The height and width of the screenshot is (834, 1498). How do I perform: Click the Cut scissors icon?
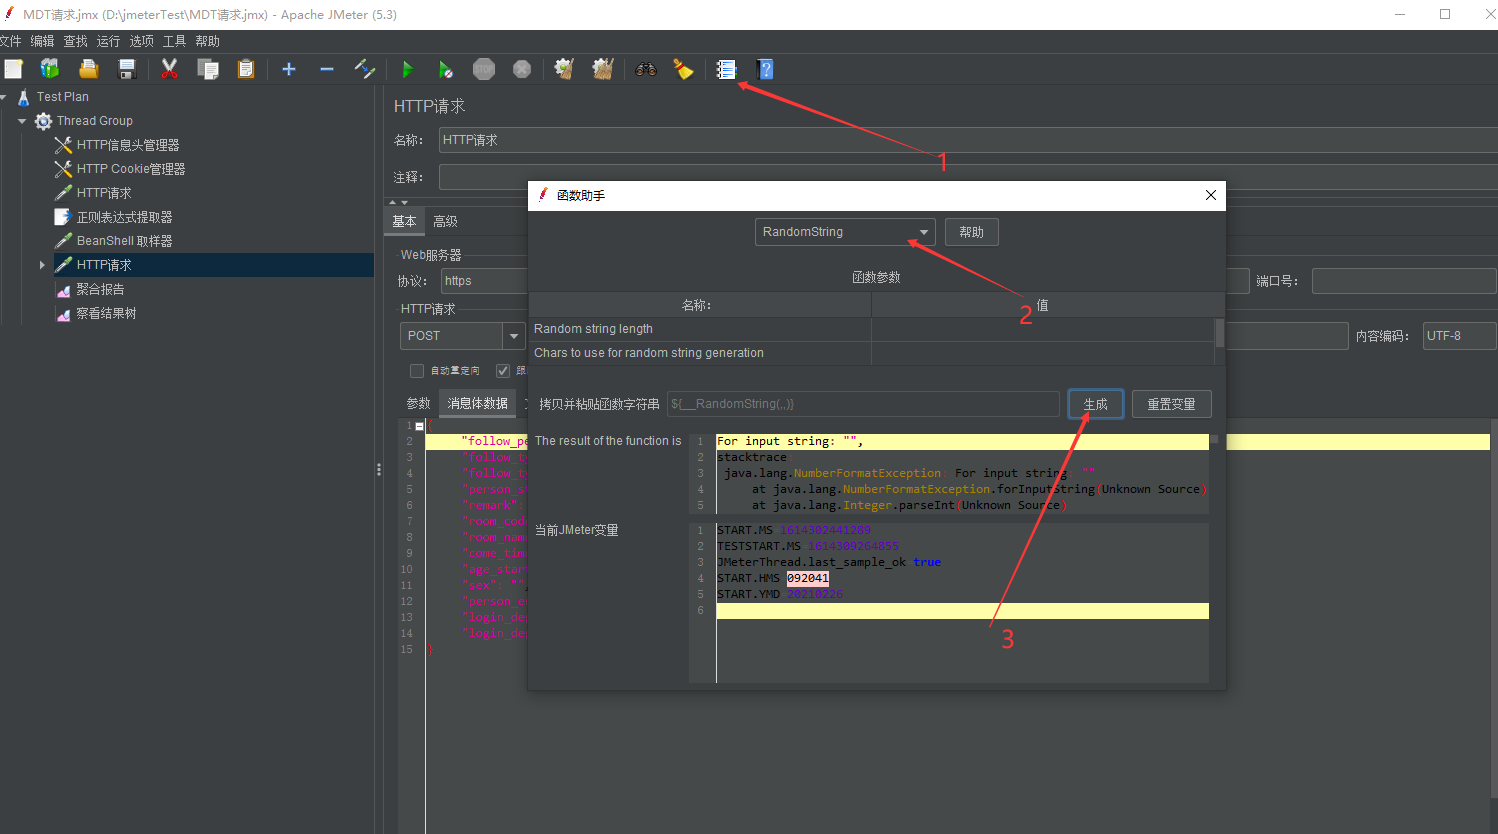169,69
